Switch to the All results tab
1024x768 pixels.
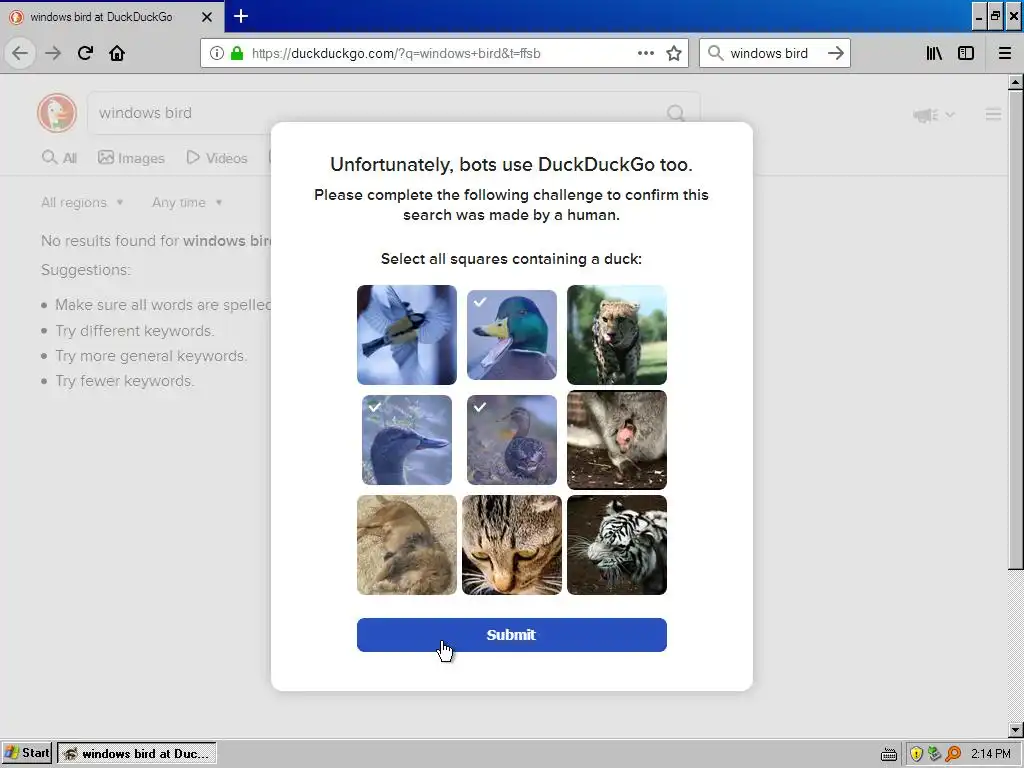coord(59,158)
